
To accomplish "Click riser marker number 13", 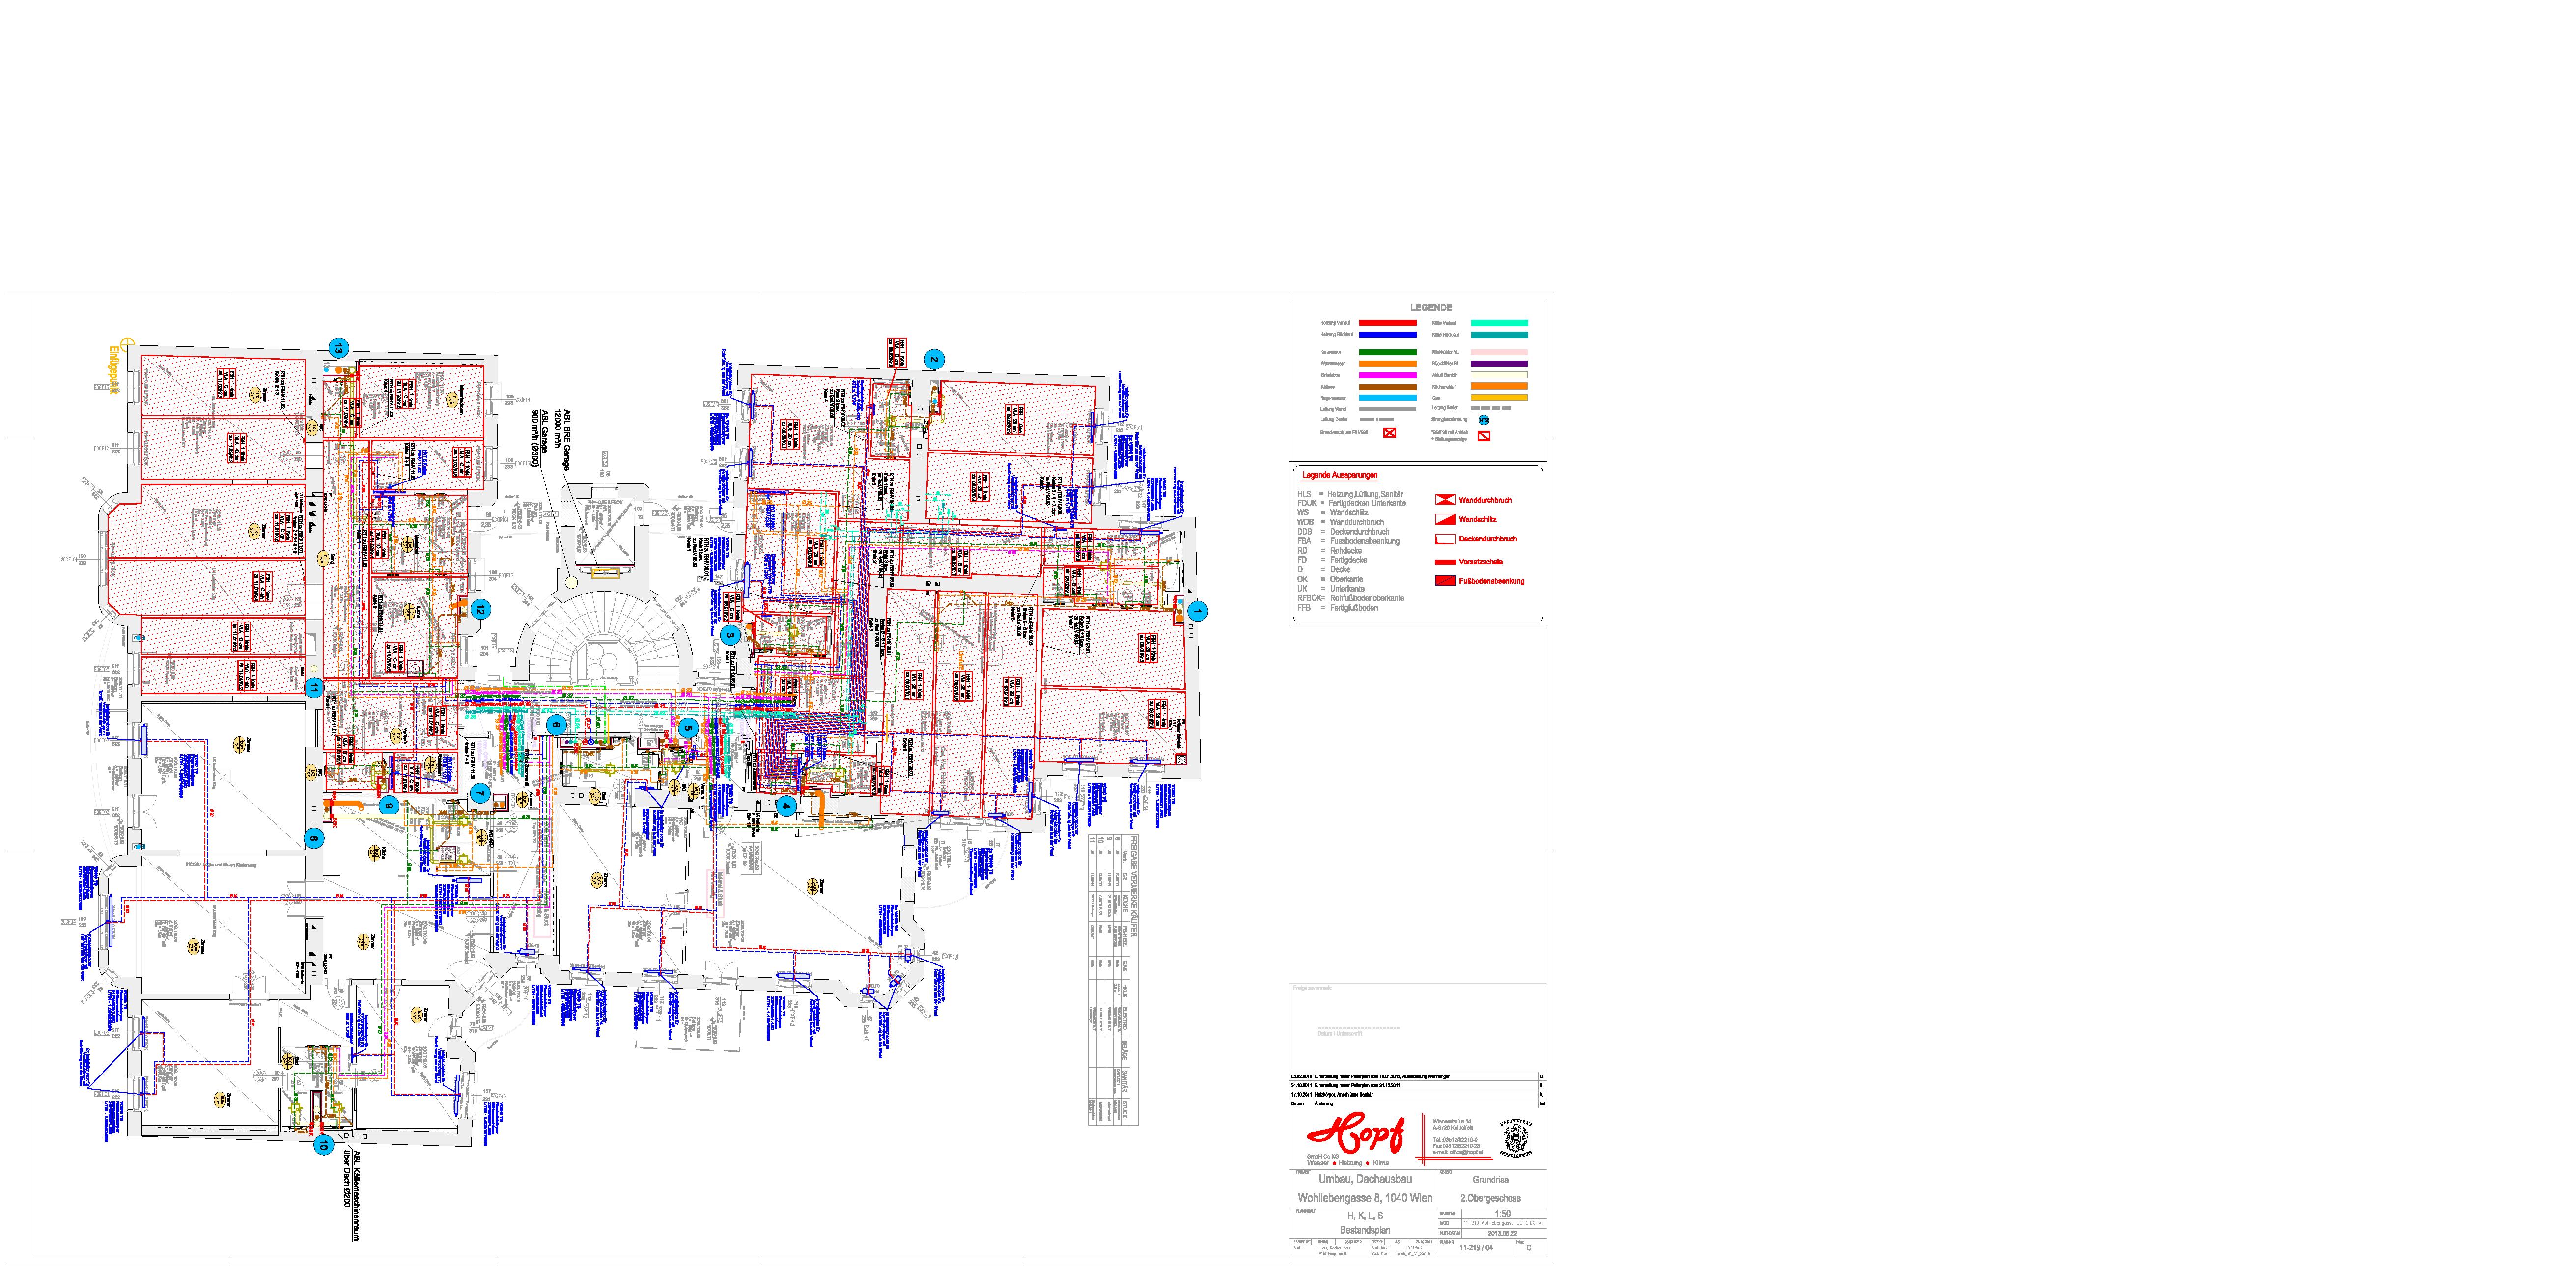I will (x=338, y=348).
